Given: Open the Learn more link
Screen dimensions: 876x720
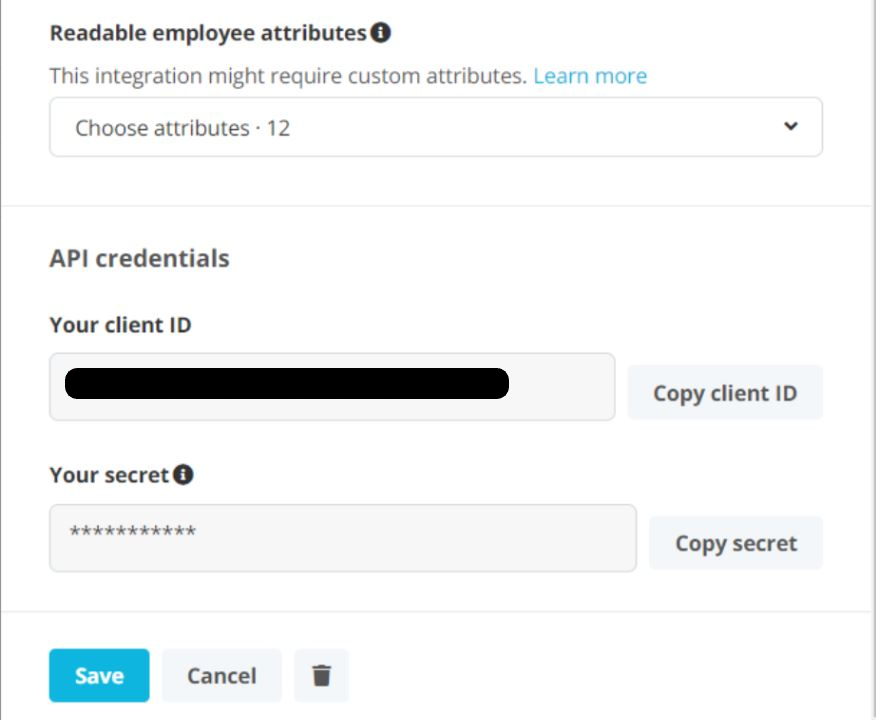Looking at the screenshot, I should pos(590,76).
